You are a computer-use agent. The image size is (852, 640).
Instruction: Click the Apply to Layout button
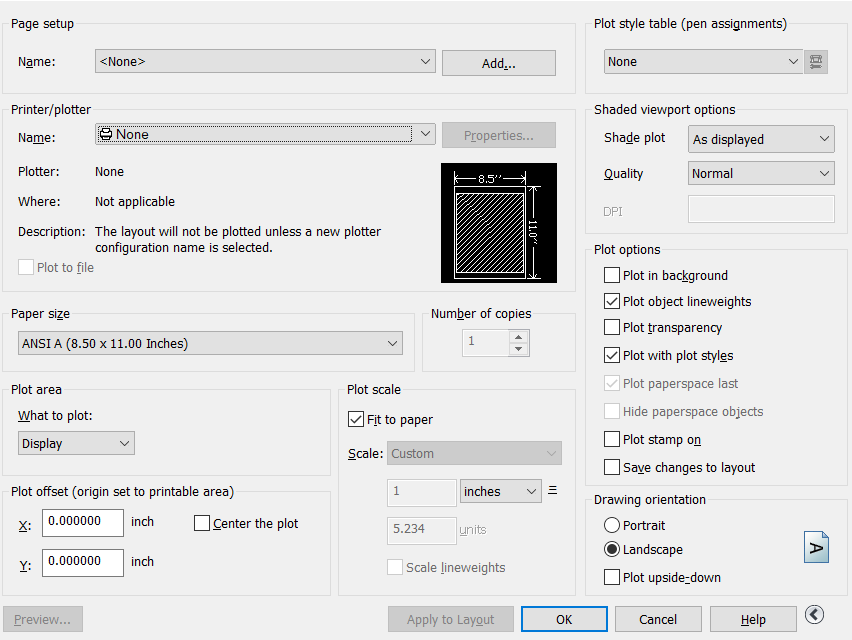450,619
